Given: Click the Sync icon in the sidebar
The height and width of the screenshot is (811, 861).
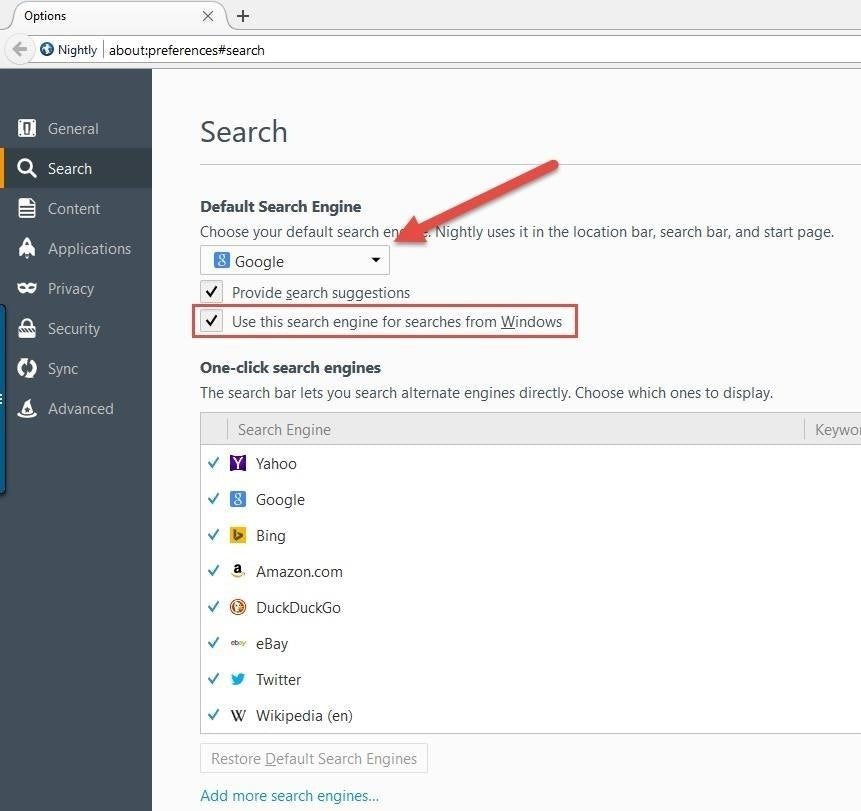Looking at the screenshot, I should pyautogui.click(x=27, y=368).
